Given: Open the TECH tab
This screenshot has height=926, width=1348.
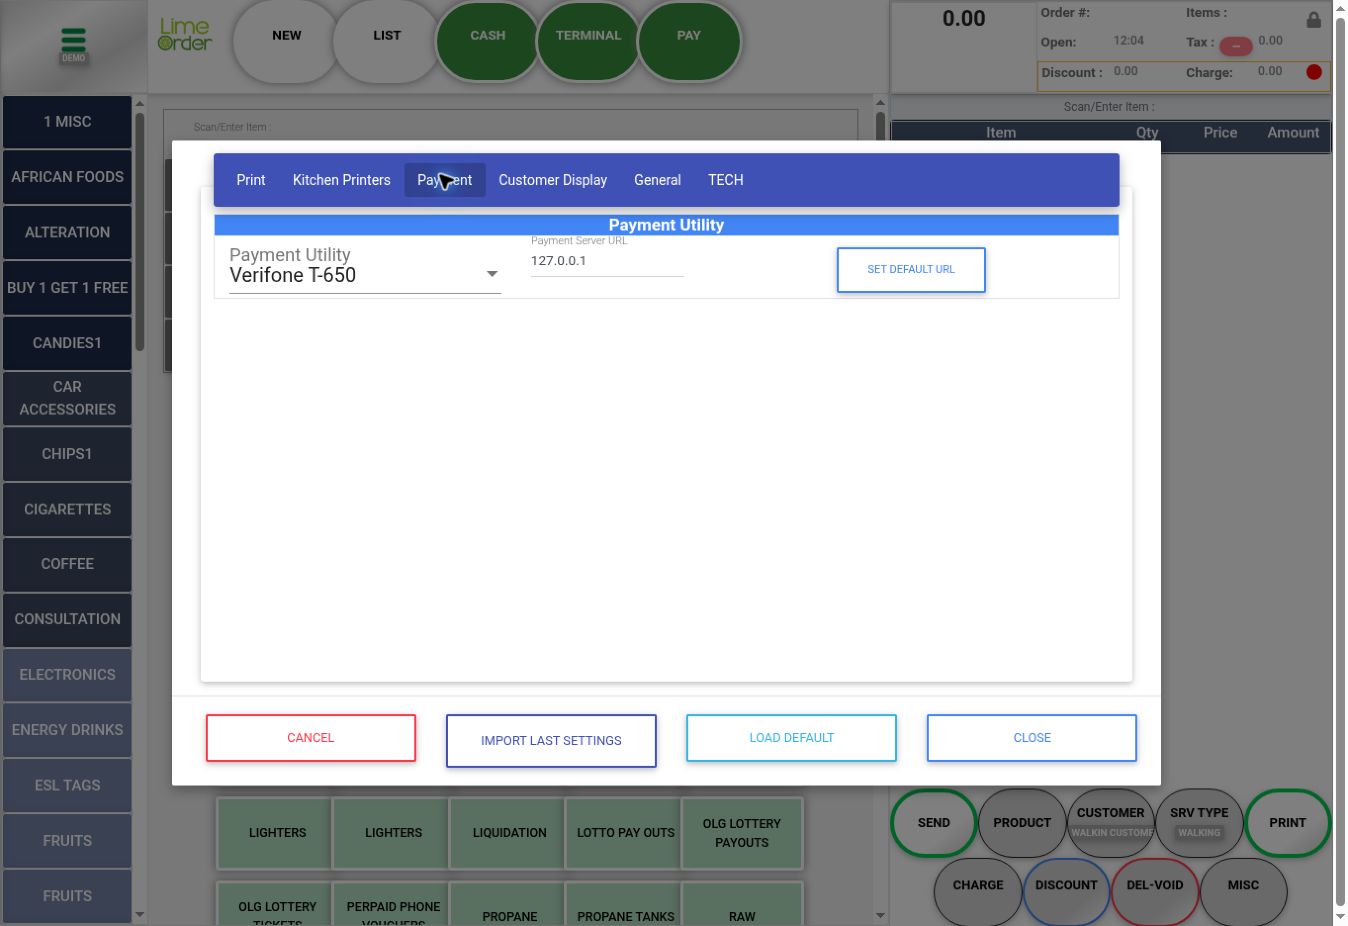Looking at the screenshot, I should pos(726,180).
